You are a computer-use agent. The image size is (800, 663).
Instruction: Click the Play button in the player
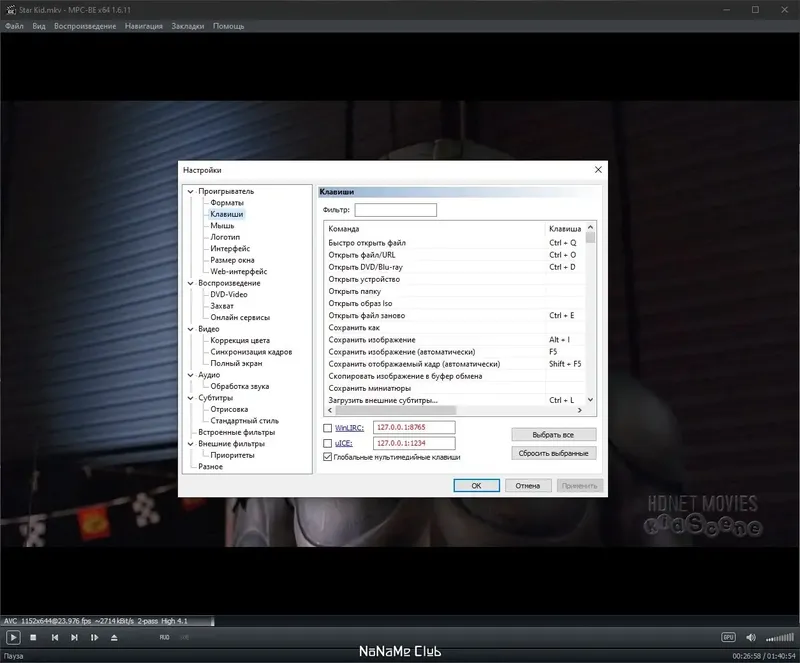pos(13,637)
